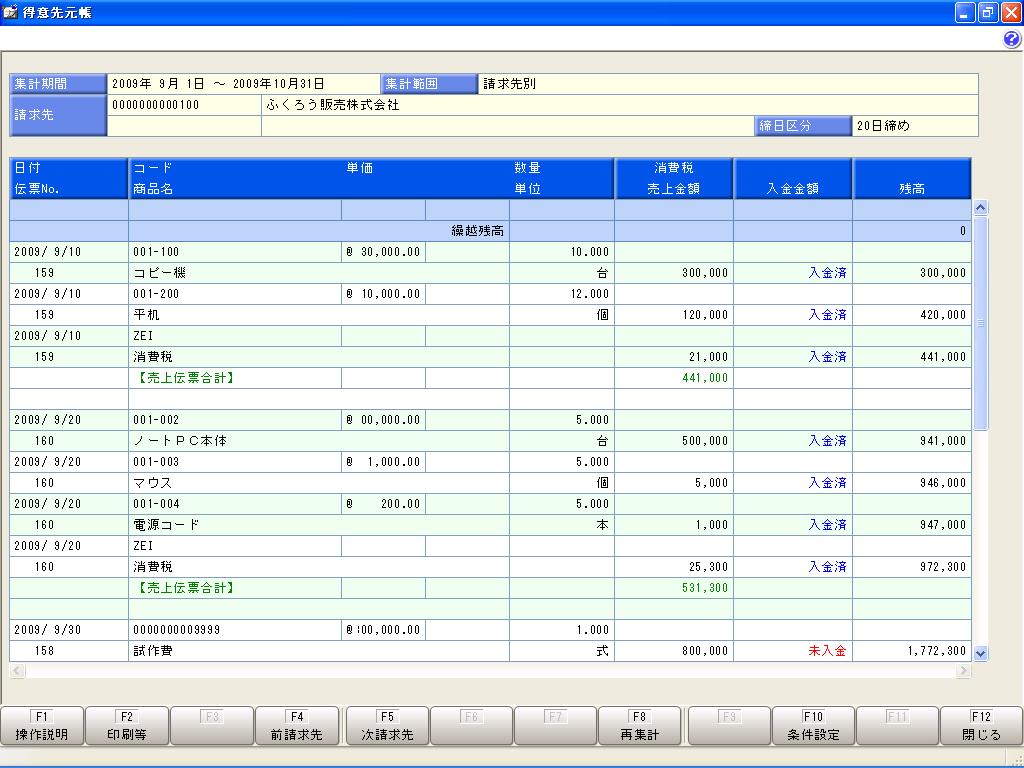Viewport: 1024px width, 768px height.
Task: Click the 日付 伝票No. column header
Action: pos(69,178)
